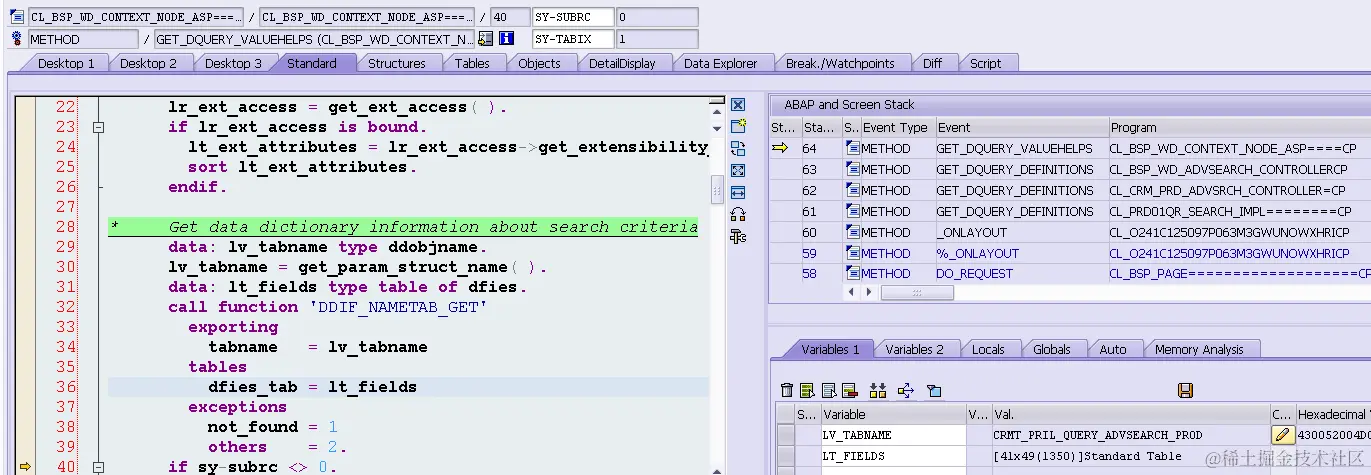Click the SY-TABIX variable field

[573, 39]
